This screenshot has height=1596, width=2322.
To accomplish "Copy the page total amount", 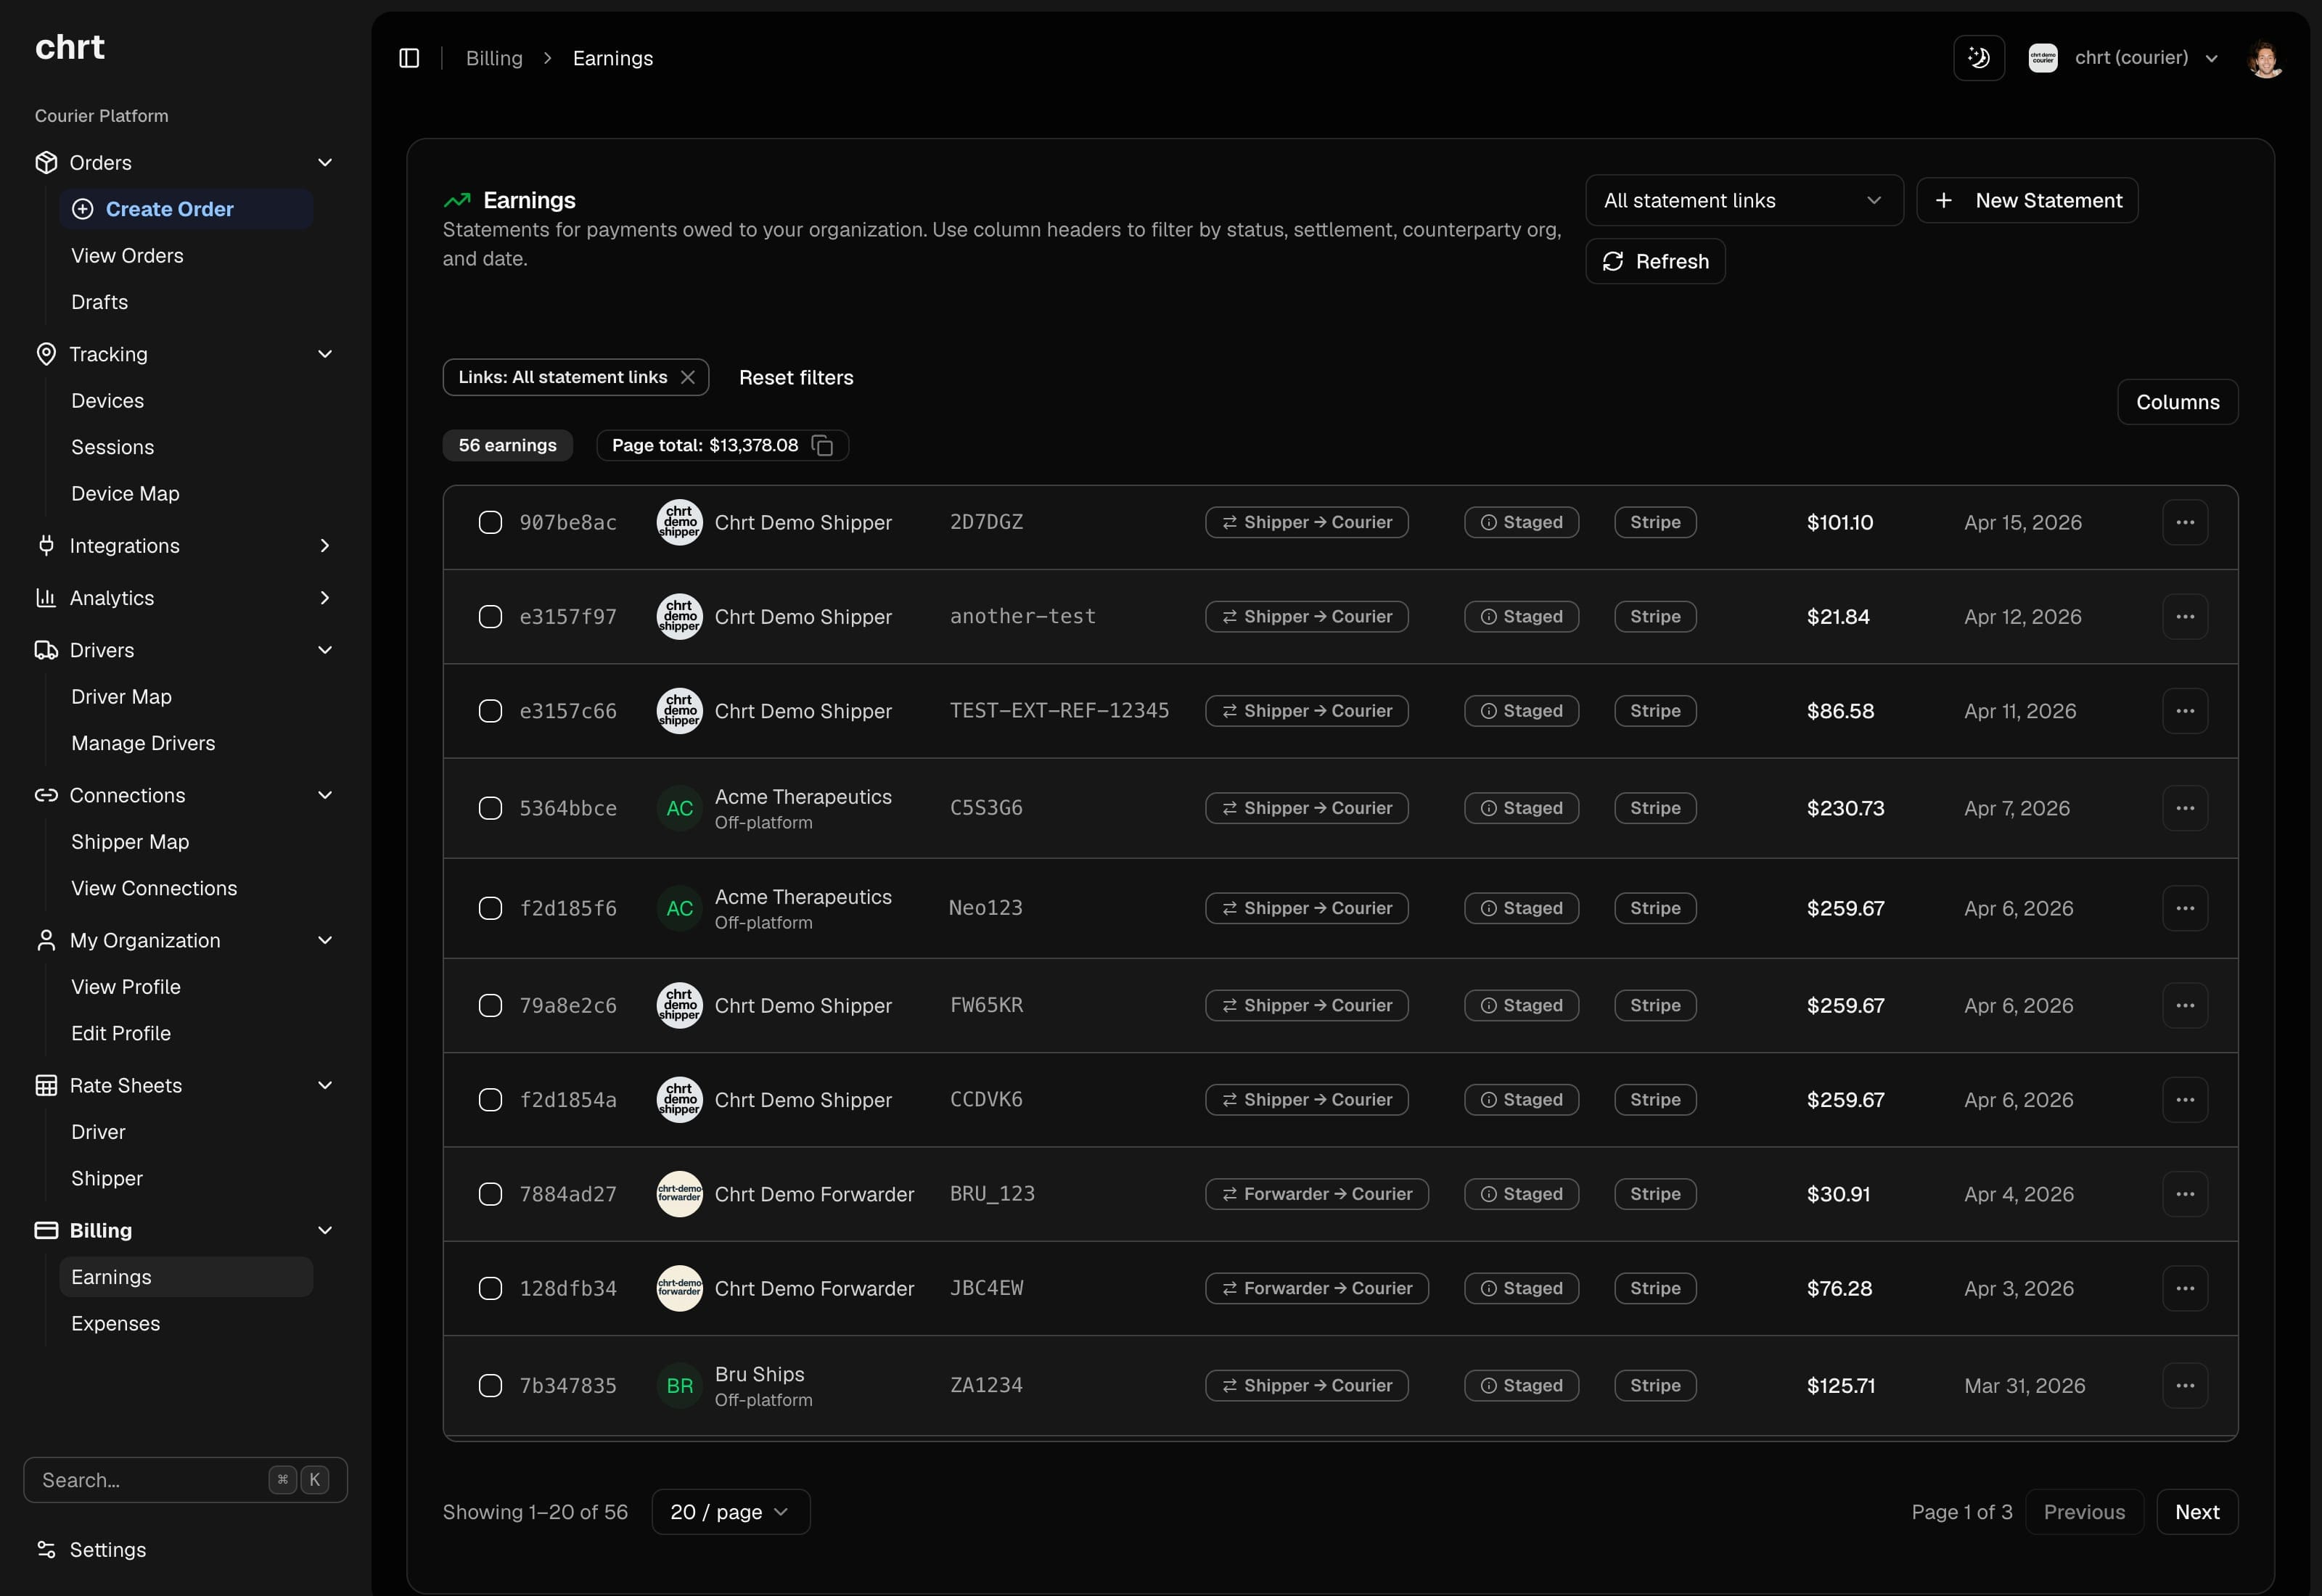I will click(823, 445).
